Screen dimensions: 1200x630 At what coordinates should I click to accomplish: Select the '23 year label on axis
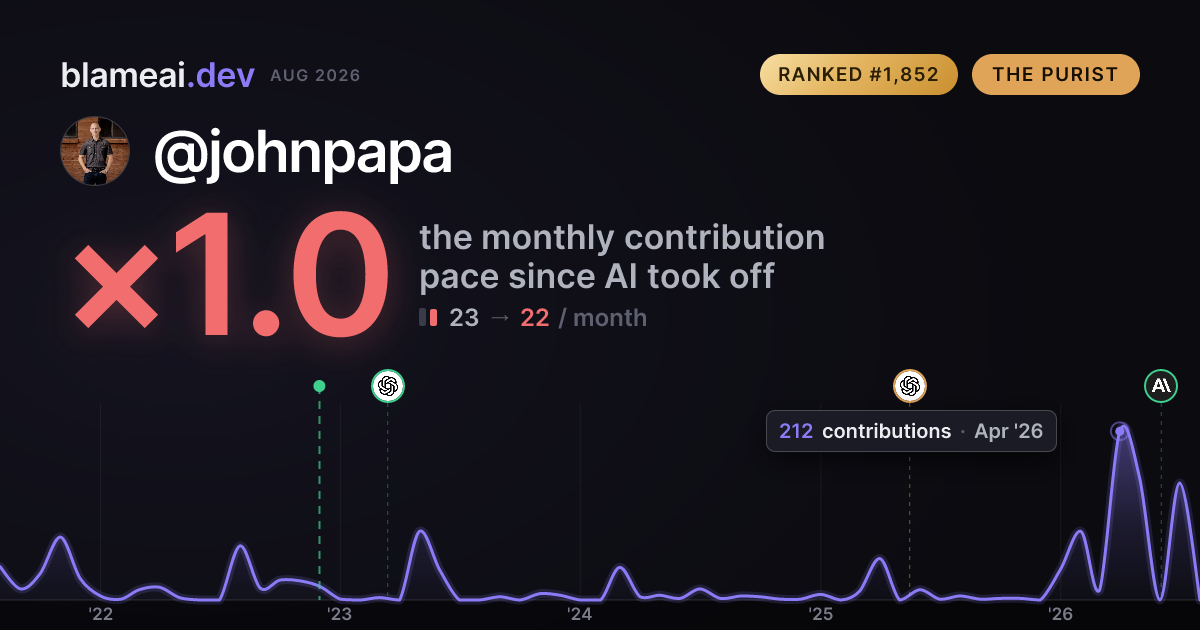point(340,613)
